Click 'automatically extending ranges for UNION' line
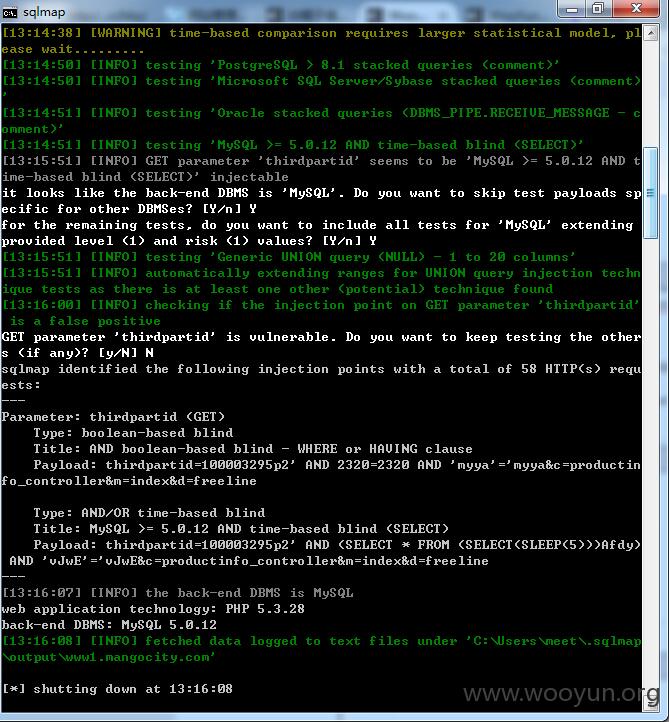This screenshot has height=722, width=669. click(321, 273)
